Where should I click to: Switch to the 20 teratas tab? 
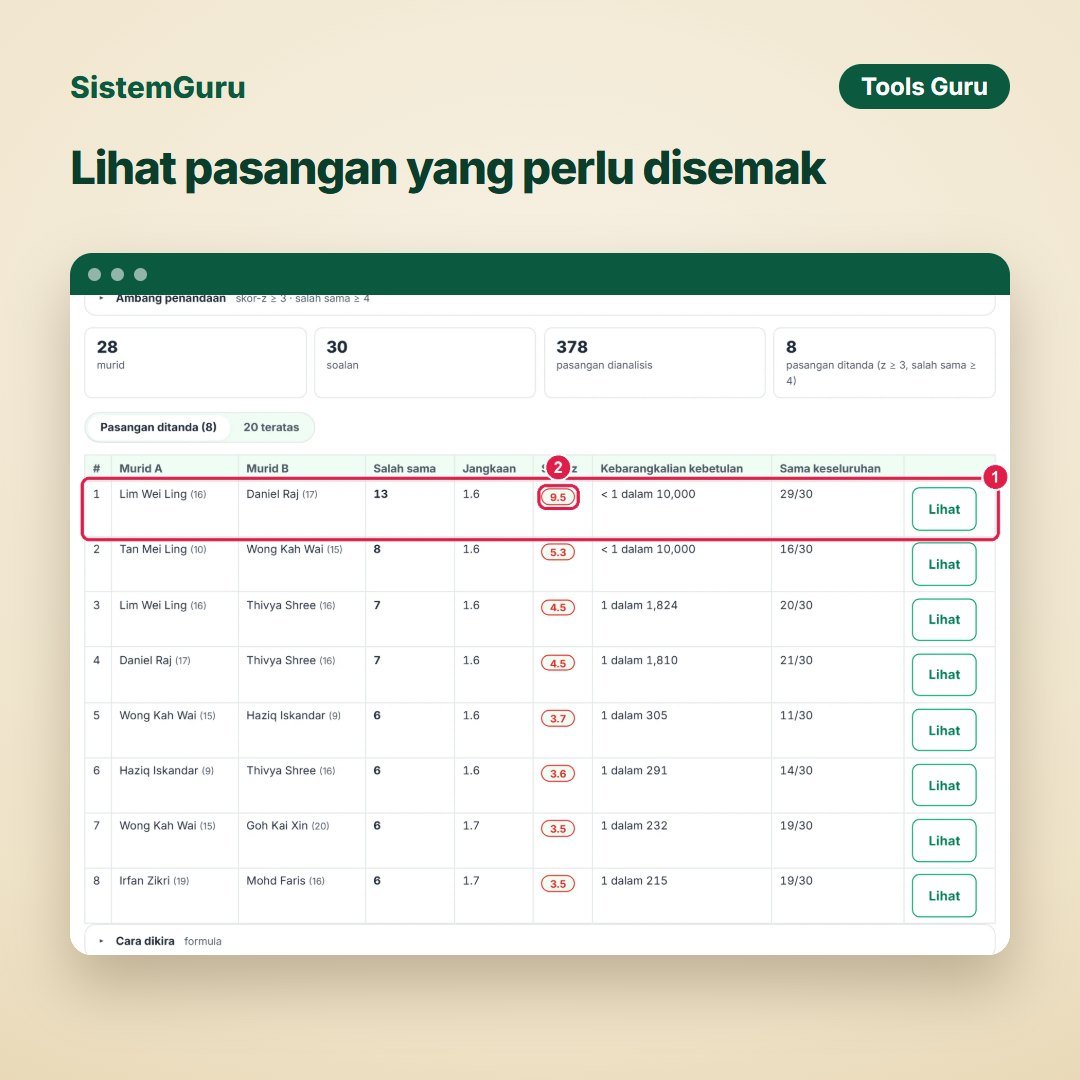tap(271, 427)
